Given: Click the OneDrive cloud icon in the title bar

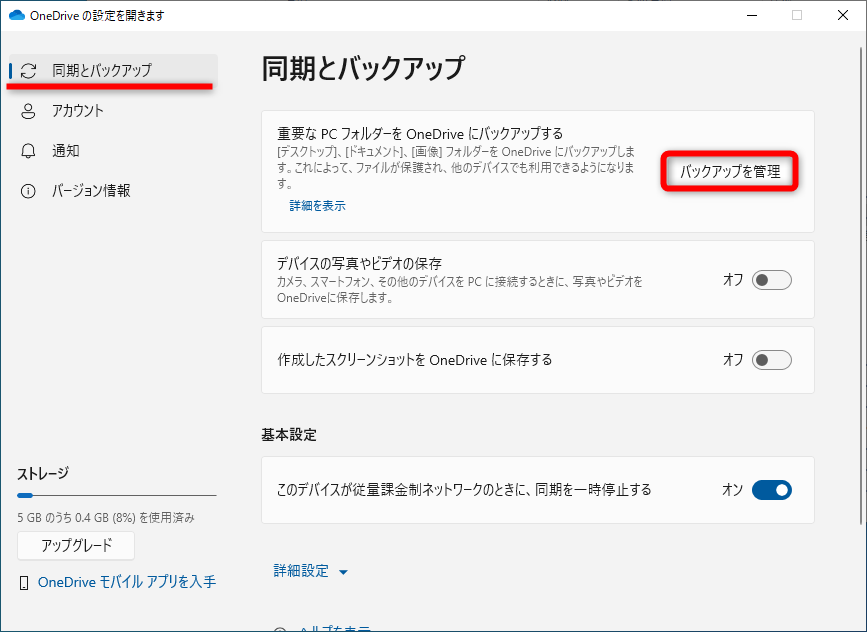Looking at the screenshot, I should pyautogui.click(x=14, y=15).
